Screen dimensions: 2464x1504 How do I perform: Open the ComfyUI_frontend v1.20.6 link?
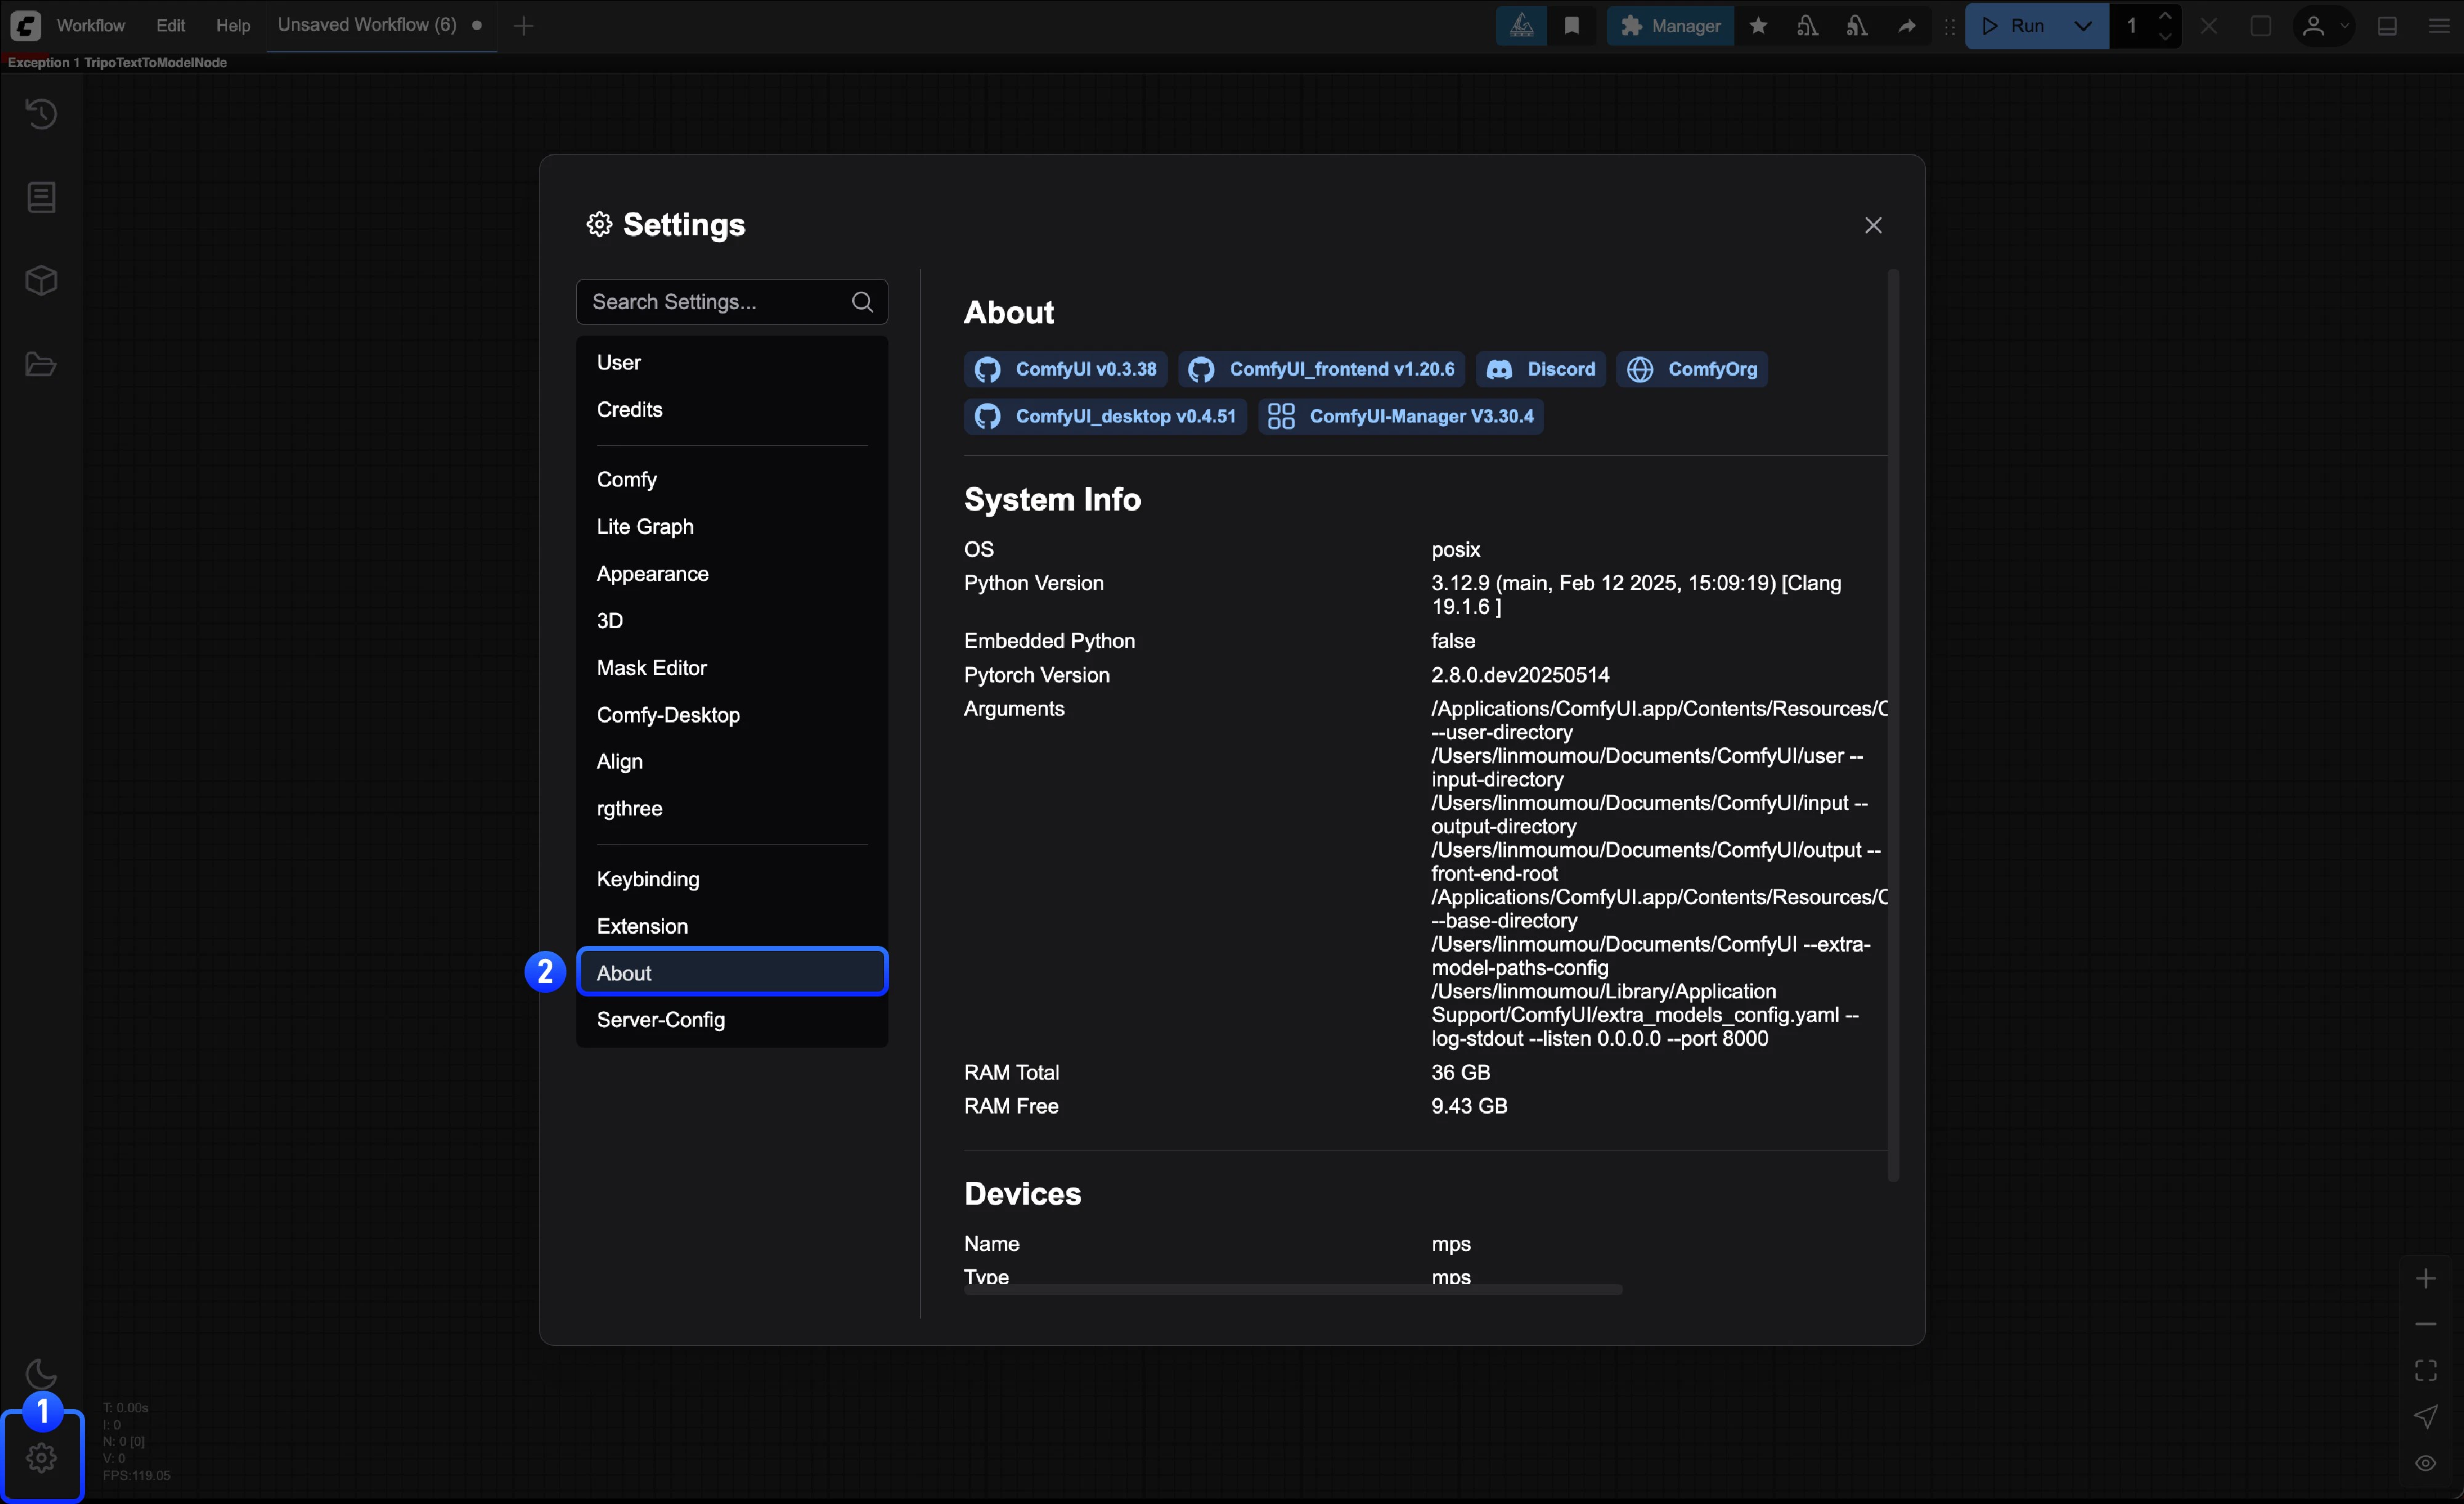(1321, 369)
